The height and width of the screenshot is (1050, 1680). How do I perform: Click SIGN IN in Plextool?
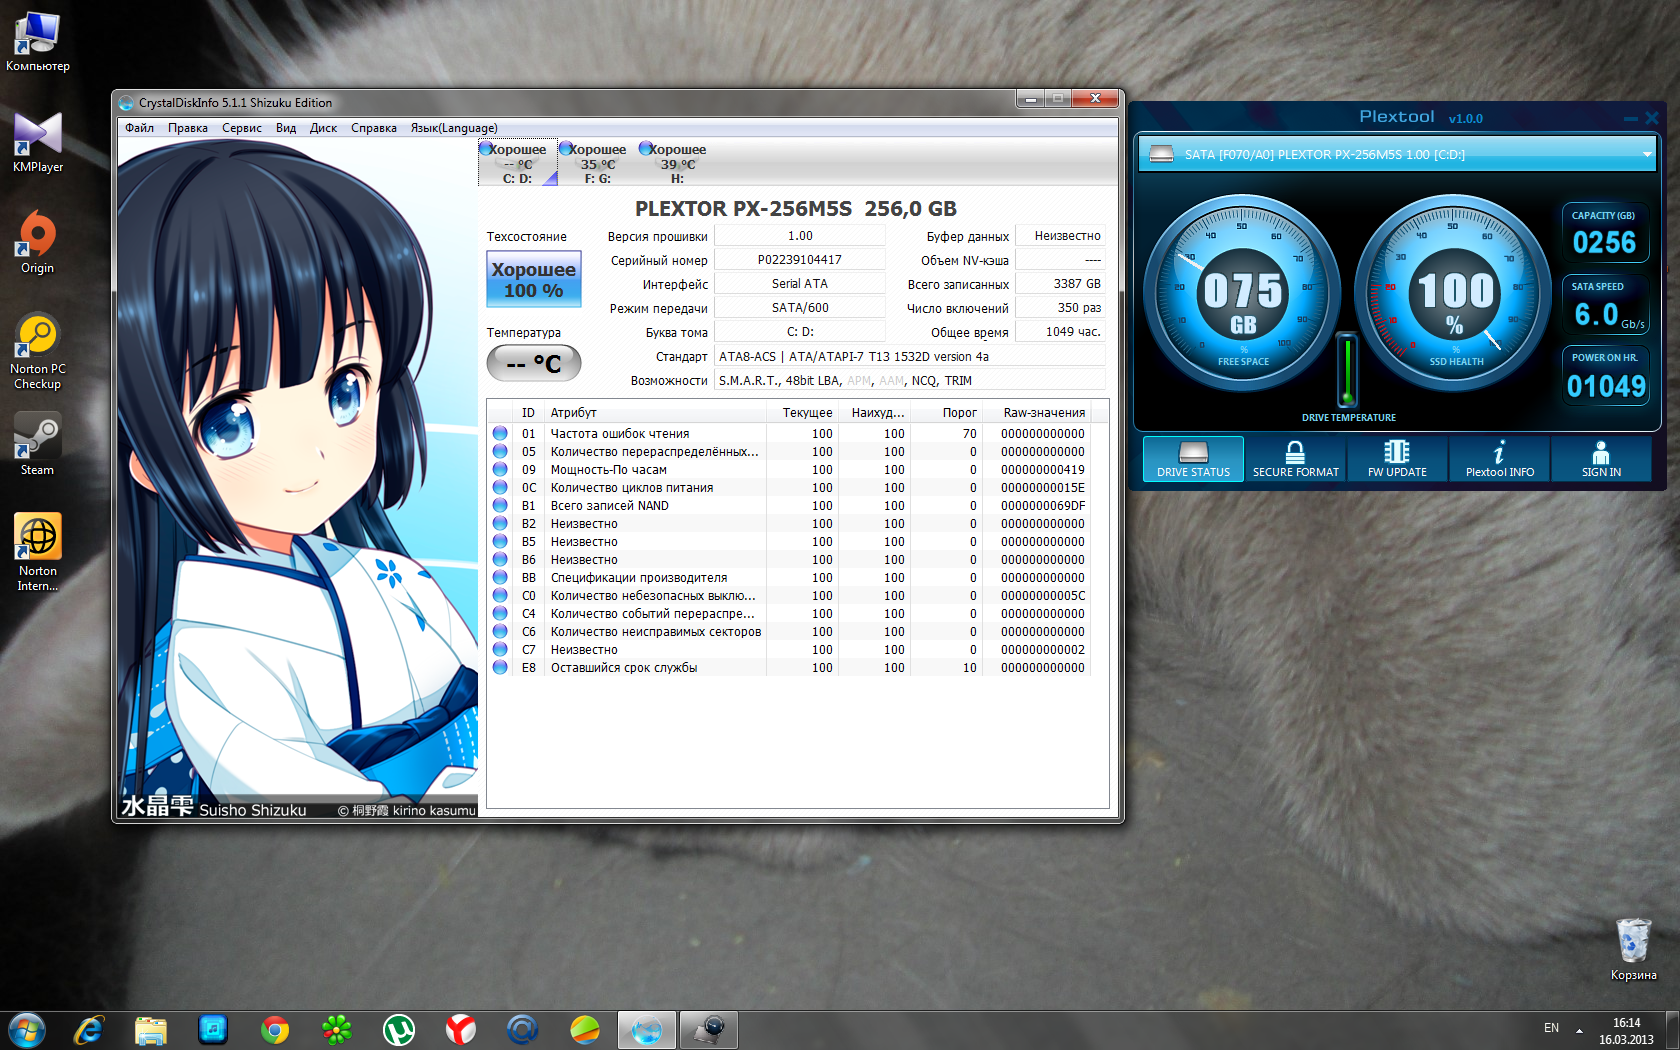pos(1601,459)
